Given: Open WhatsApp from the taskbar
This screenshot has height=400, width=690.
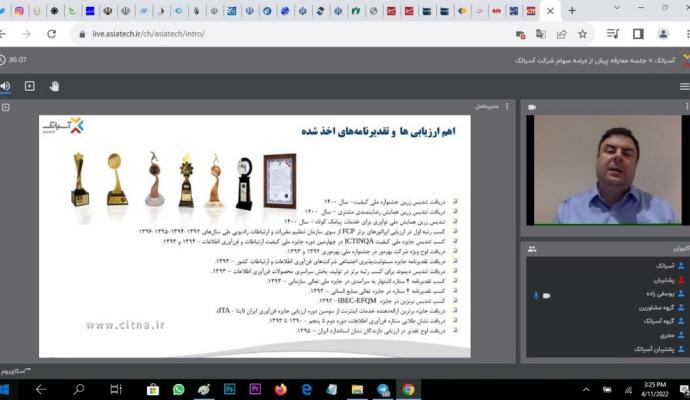Looking at the screenshot, I should 179,389.
